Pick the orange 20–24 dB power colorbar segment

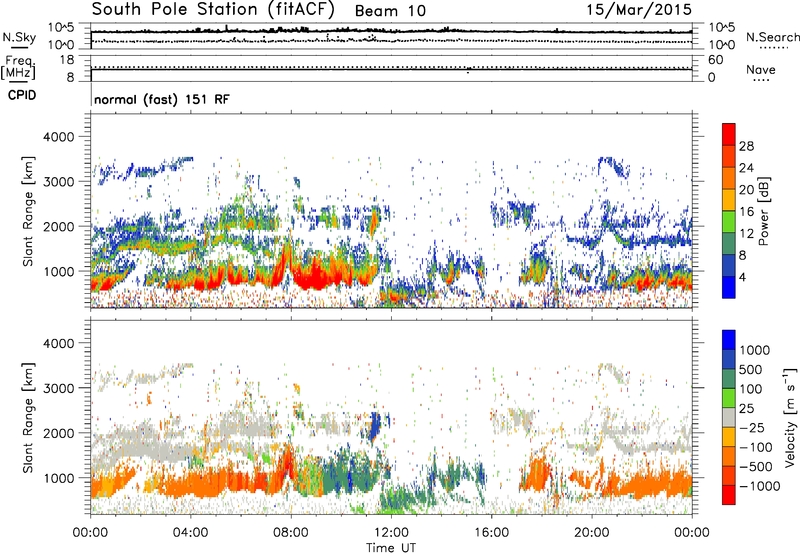[729, 178]
